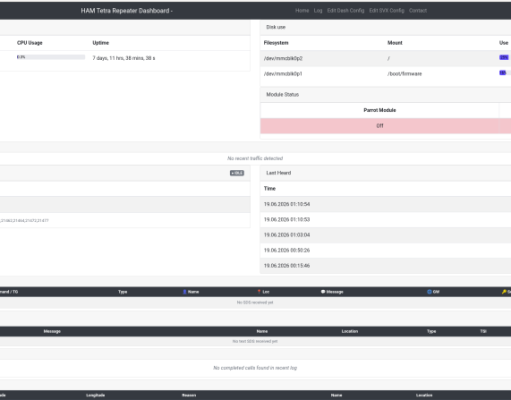
Task: Click the map pin icon beside Loc
Action: (259, 292)
